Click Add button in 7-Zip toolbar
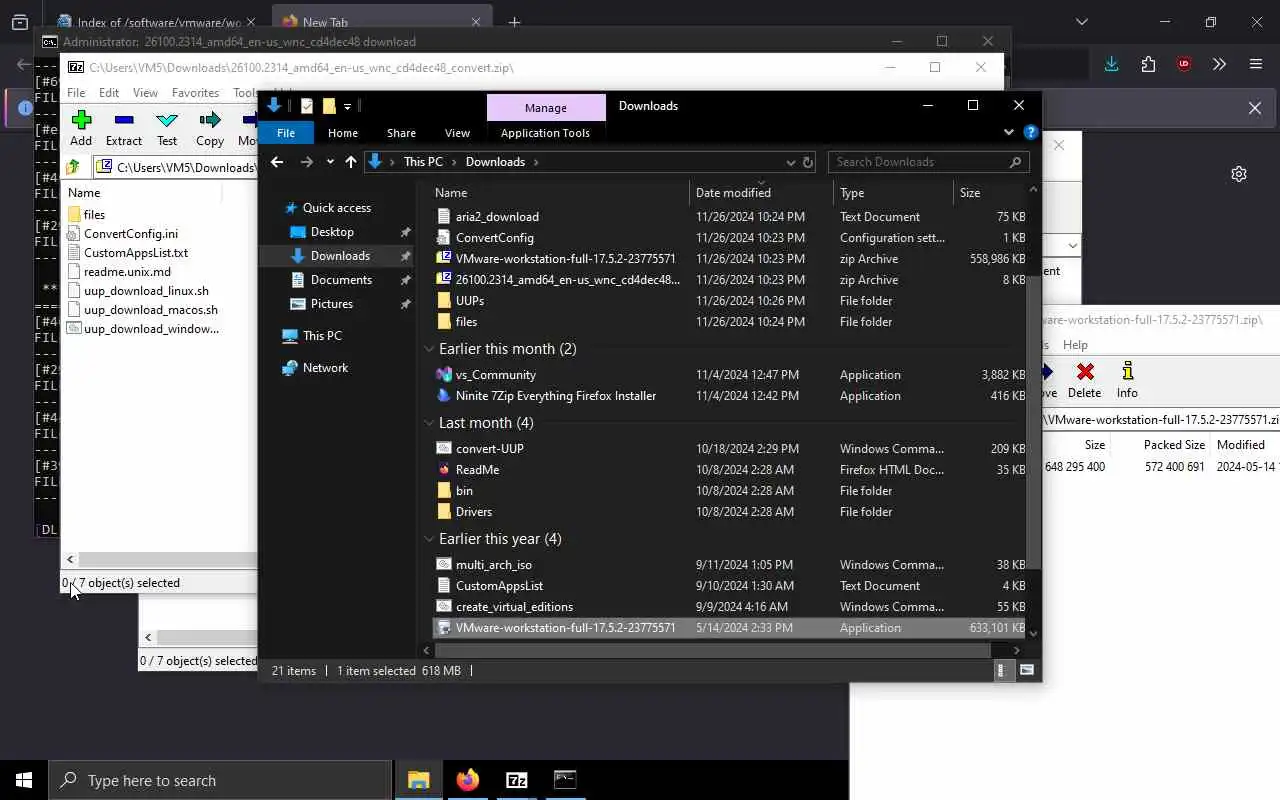 pyautogui.click(x=81, y=128)
